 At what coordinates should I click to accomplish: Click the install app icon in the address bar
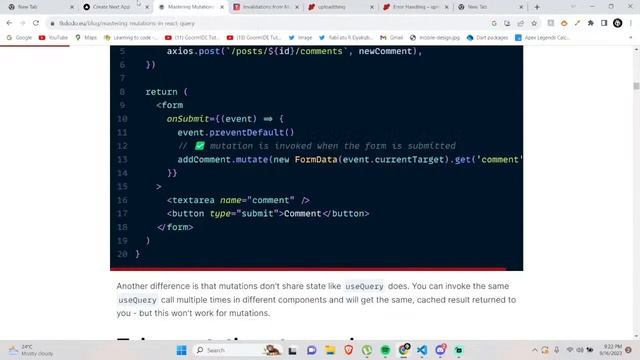pos(507,23)
